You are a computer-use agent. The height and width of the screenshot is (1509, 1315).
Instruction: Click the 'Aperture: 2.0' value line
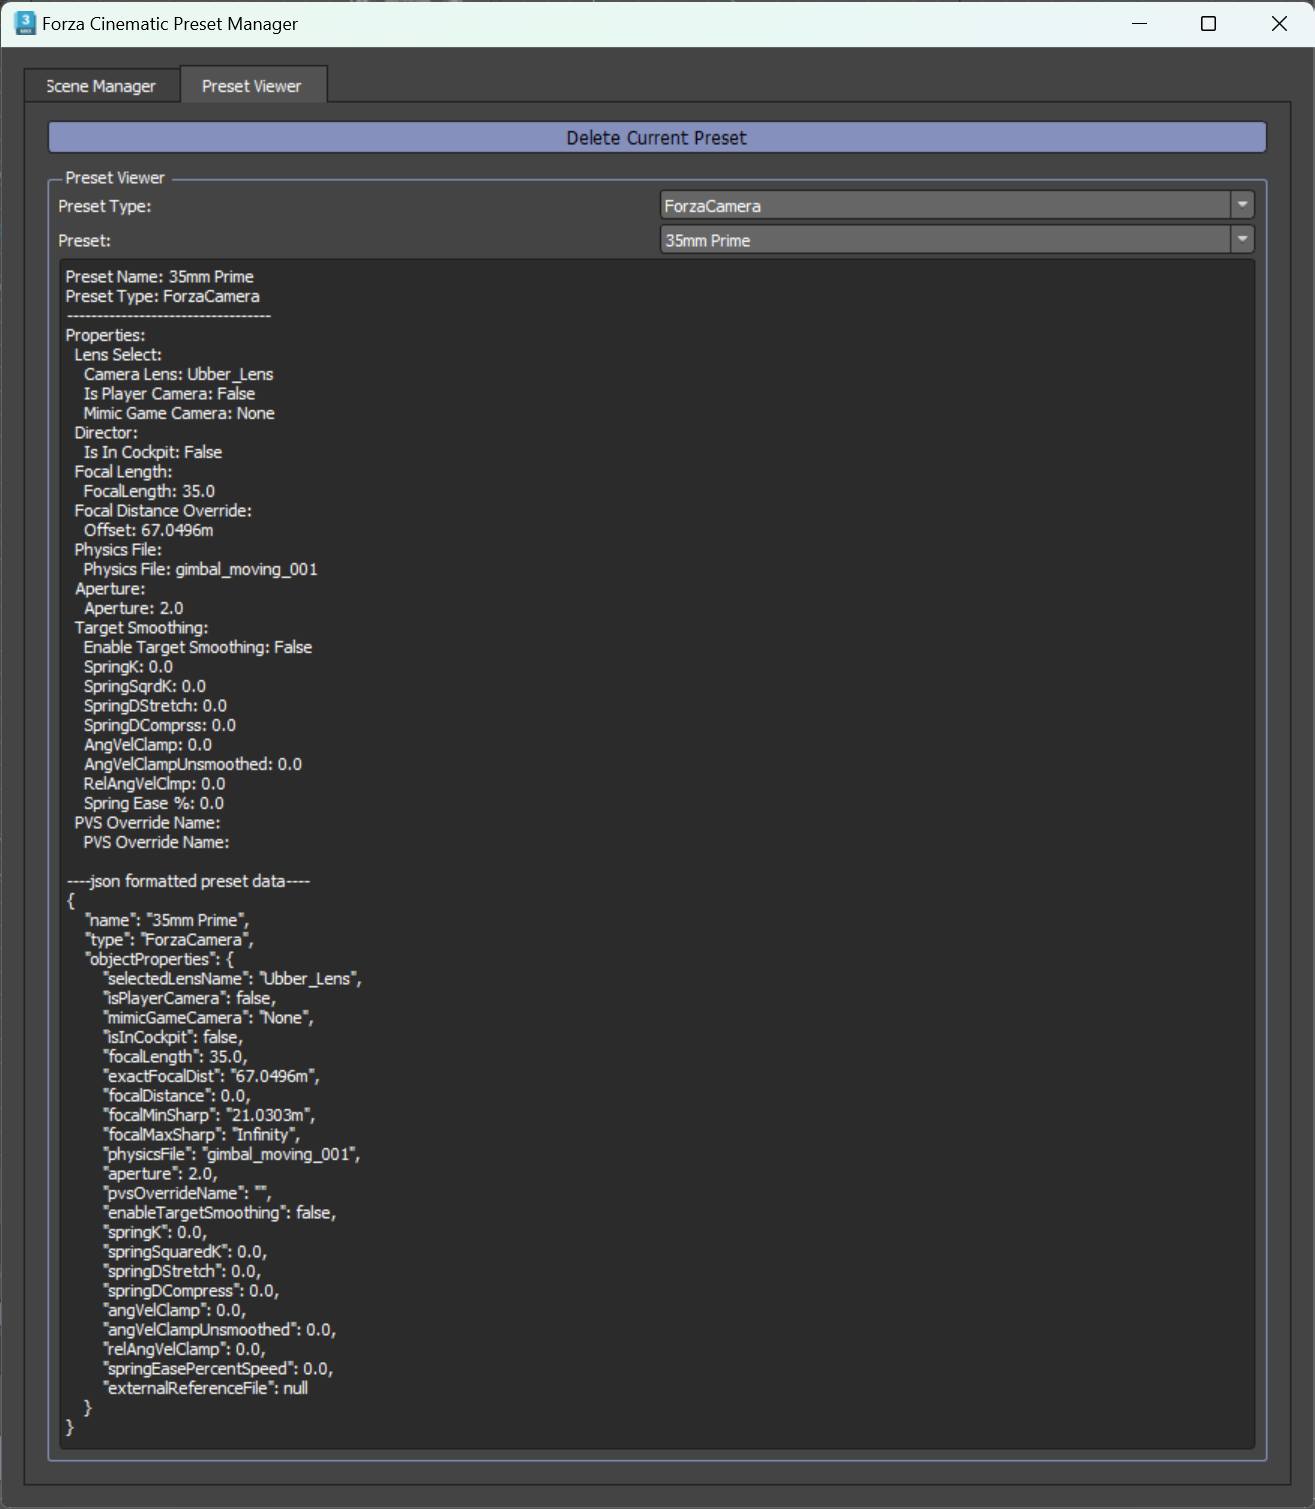tap(134, 609)
